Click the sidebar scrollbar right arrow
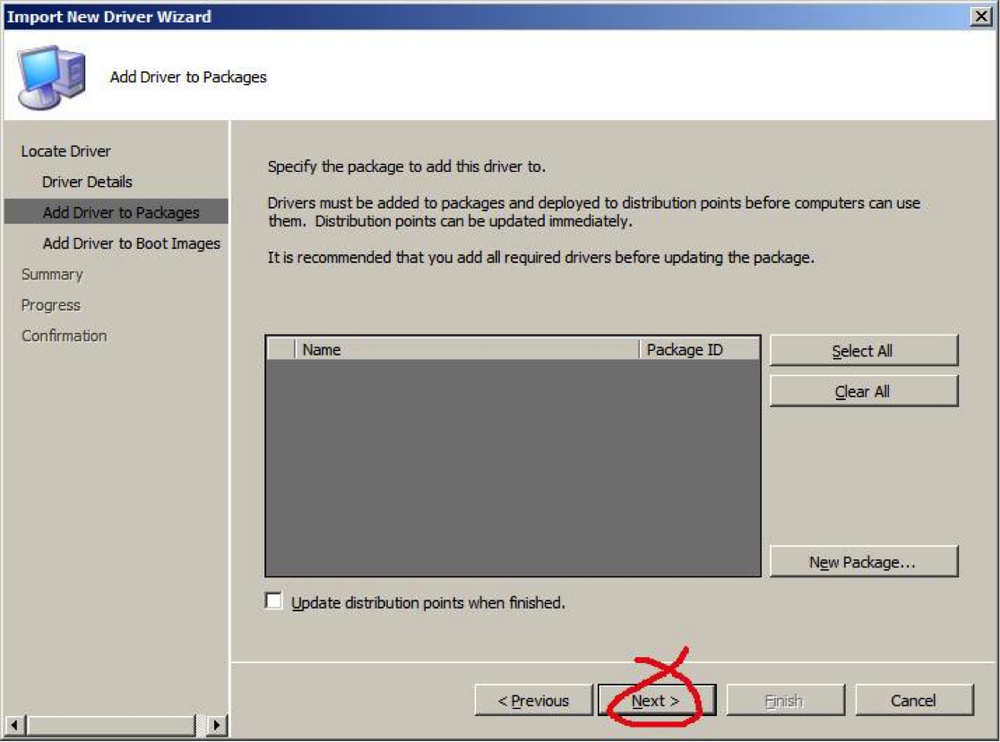The width and height of the screenshot is (1000, 742). point(217,725)
